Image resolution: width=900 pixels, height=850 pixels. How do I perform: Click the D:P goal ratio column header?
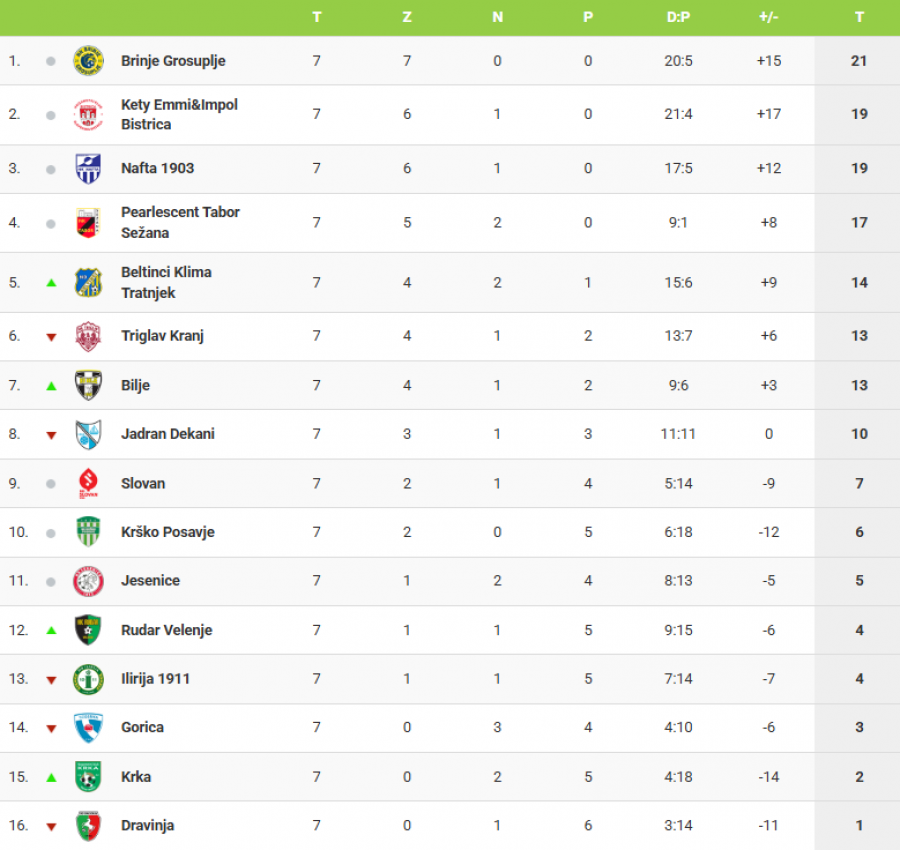pyautogui.click(x=678, y=17)
